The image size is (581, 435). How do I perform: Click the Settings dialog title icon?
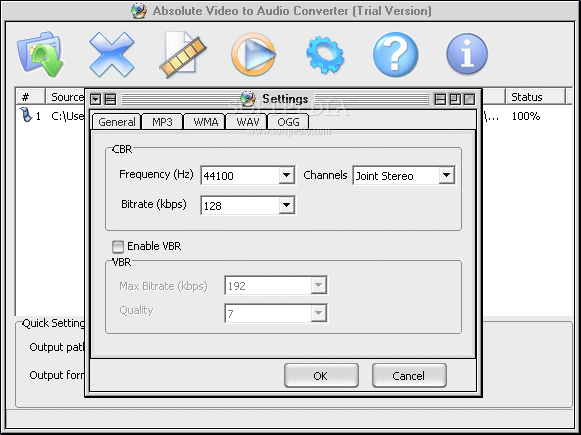(x=248, y=99)
